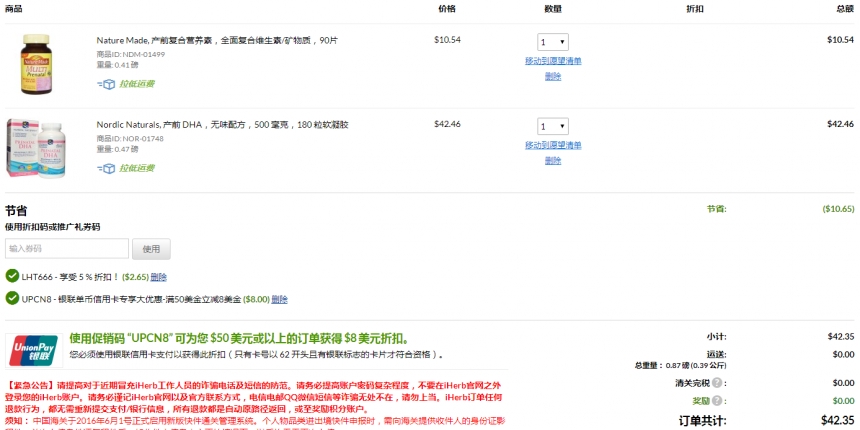Delete Nature Made item from cart
Screen dimensions: 860x430
point(553,77)
